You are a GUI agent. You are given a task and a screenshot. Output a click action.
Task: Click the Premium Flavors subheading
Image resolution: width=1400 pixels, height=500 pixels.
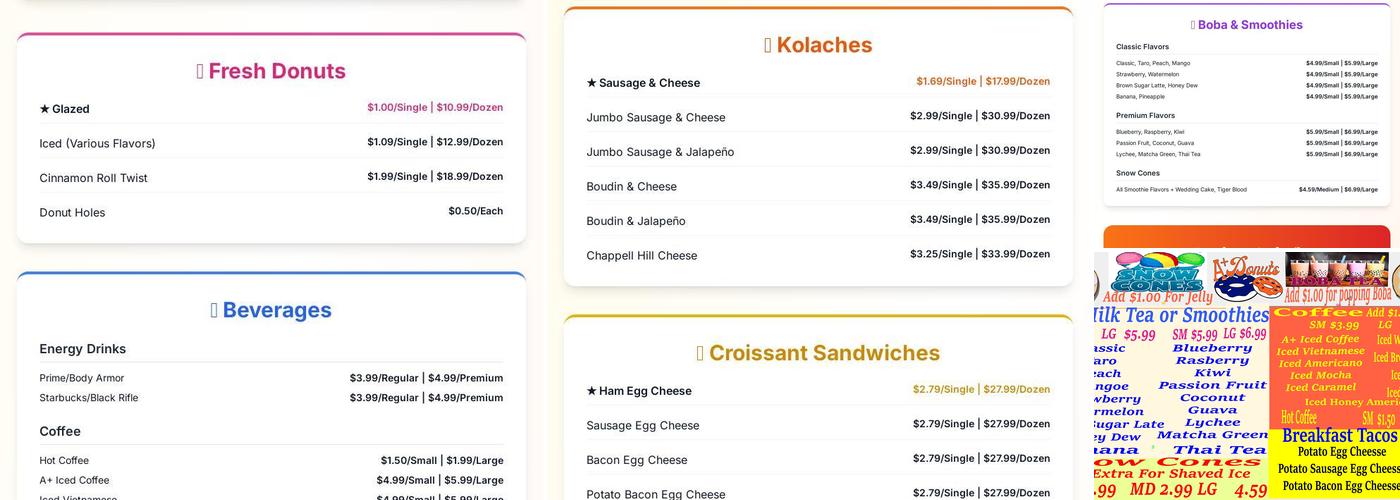1146,116
